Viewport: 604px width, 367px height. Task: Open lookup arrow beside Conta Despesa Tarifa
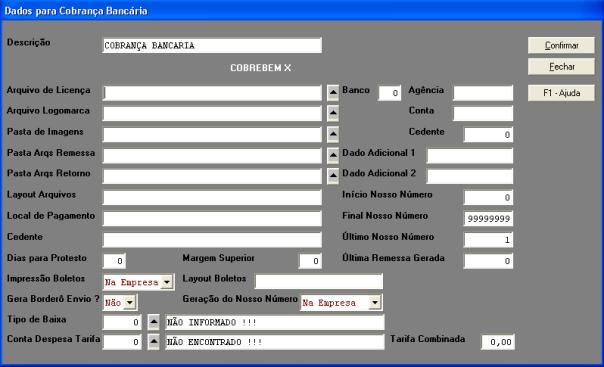point(154,342)
